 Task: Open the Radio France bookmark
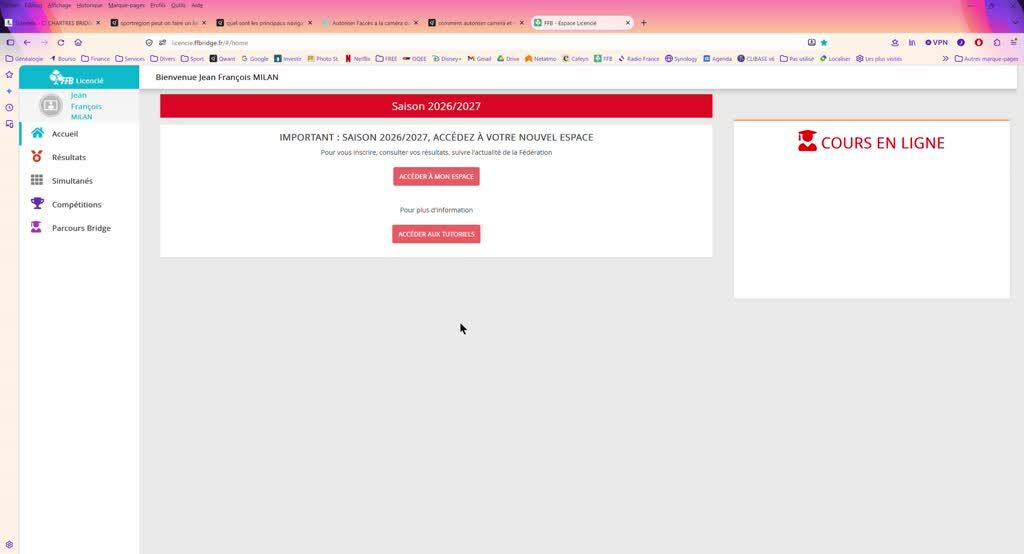coord(639,59)
